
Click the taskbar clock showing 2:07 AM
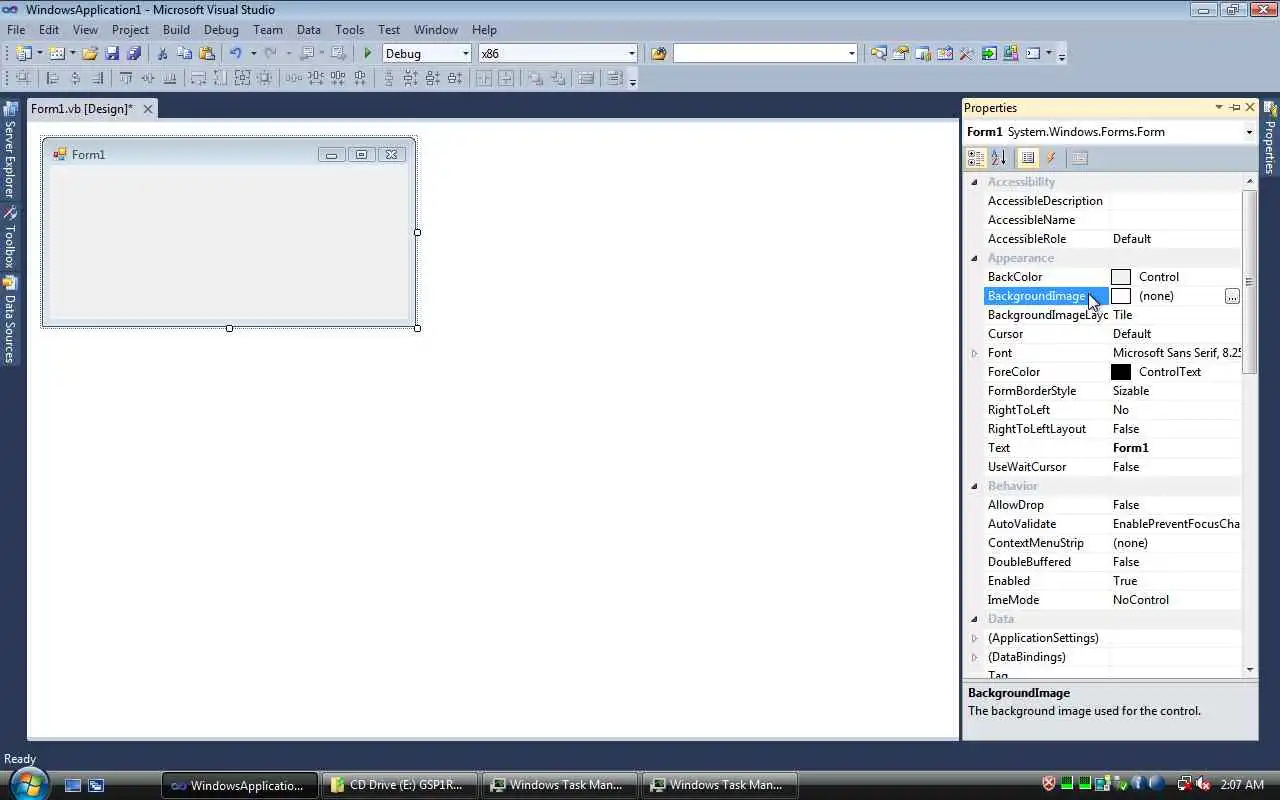[x=1242, y=785]
